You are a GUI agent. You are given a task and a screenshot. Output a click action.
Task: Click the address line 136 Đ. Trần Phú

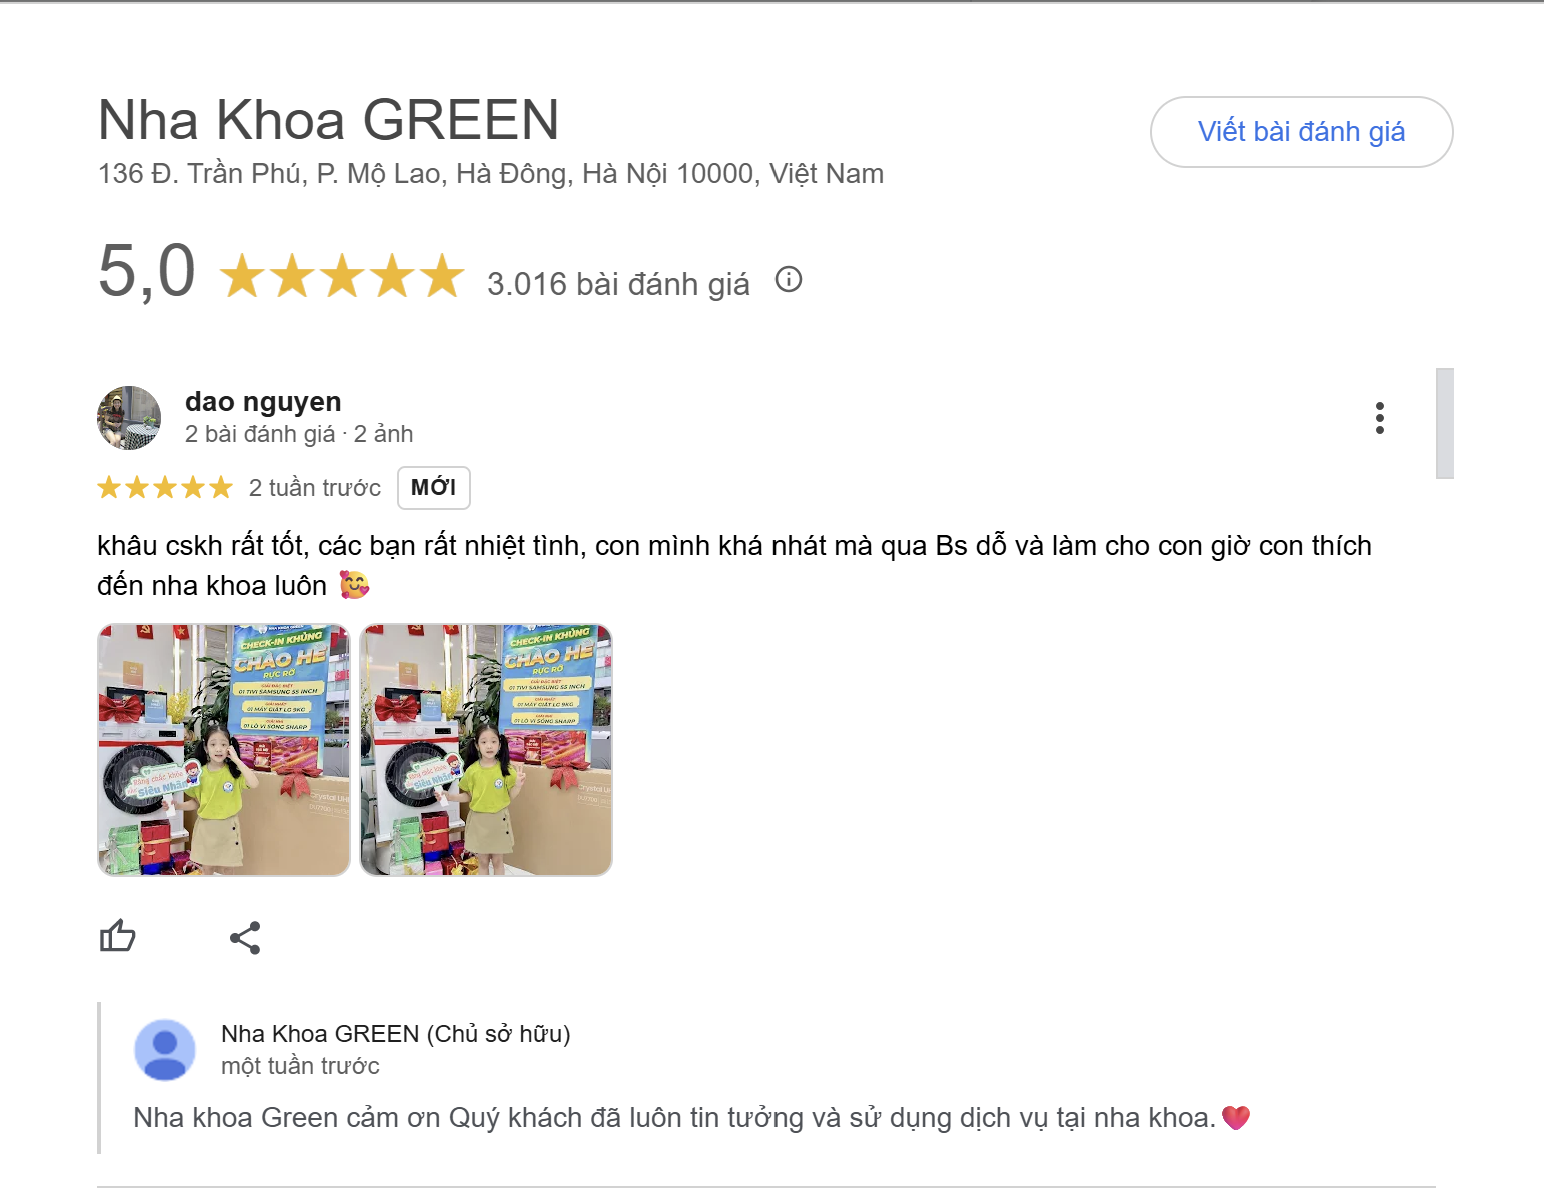click(x=491, y=174)
